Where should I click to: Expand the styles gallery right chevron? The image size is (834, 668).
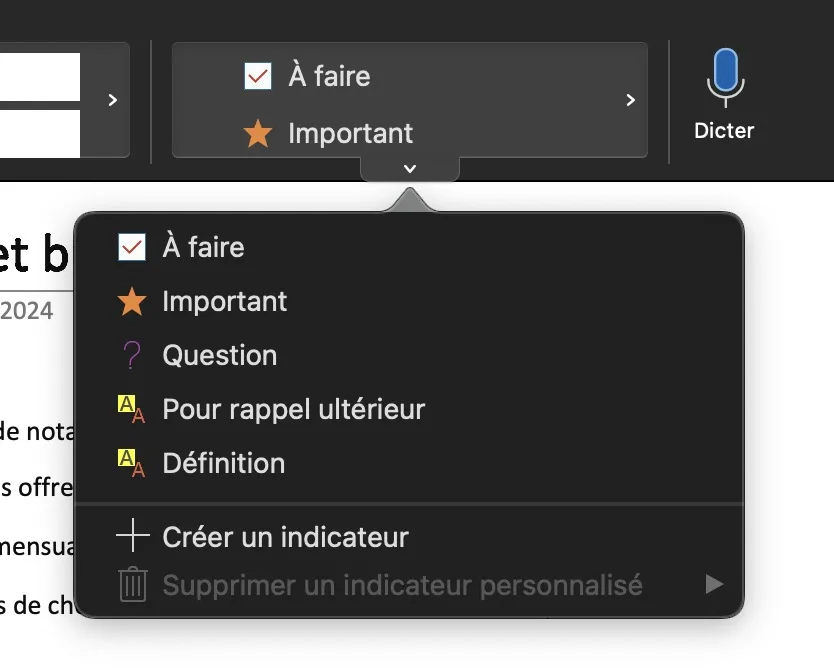click(113, 100)
